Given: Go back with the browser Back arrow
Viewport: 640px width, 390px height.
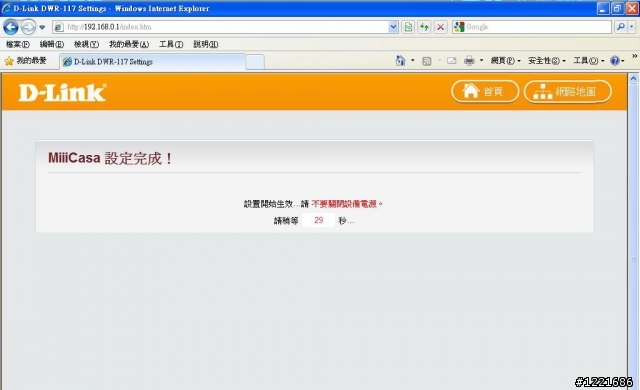Looking at the screenshot, I should [11, 27].
